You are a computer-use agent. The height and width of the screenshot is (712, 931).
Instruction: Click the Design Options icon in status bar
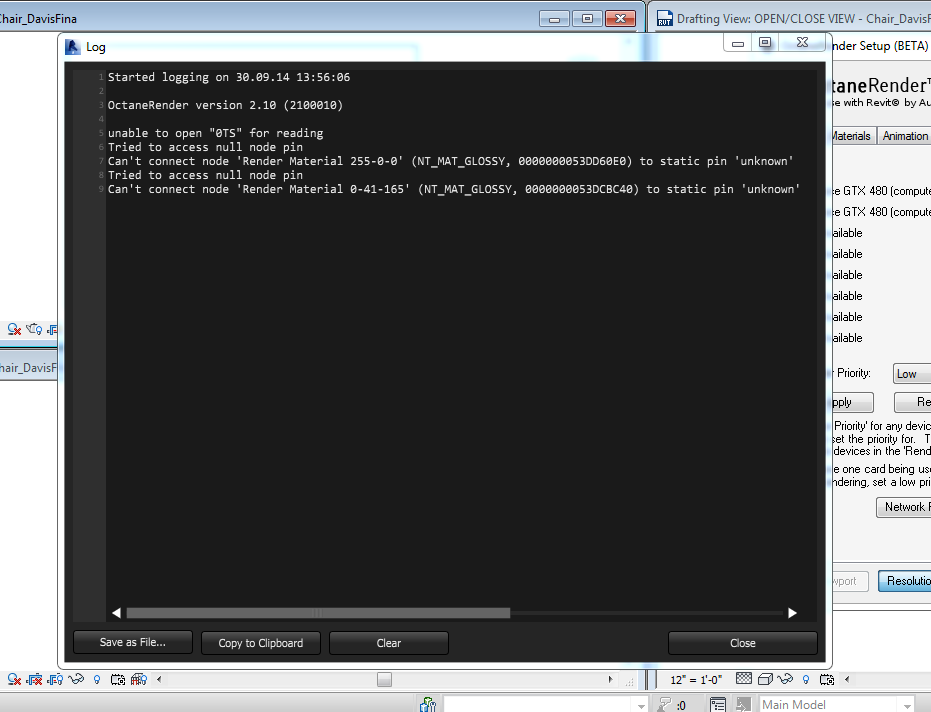pos(718,705)
